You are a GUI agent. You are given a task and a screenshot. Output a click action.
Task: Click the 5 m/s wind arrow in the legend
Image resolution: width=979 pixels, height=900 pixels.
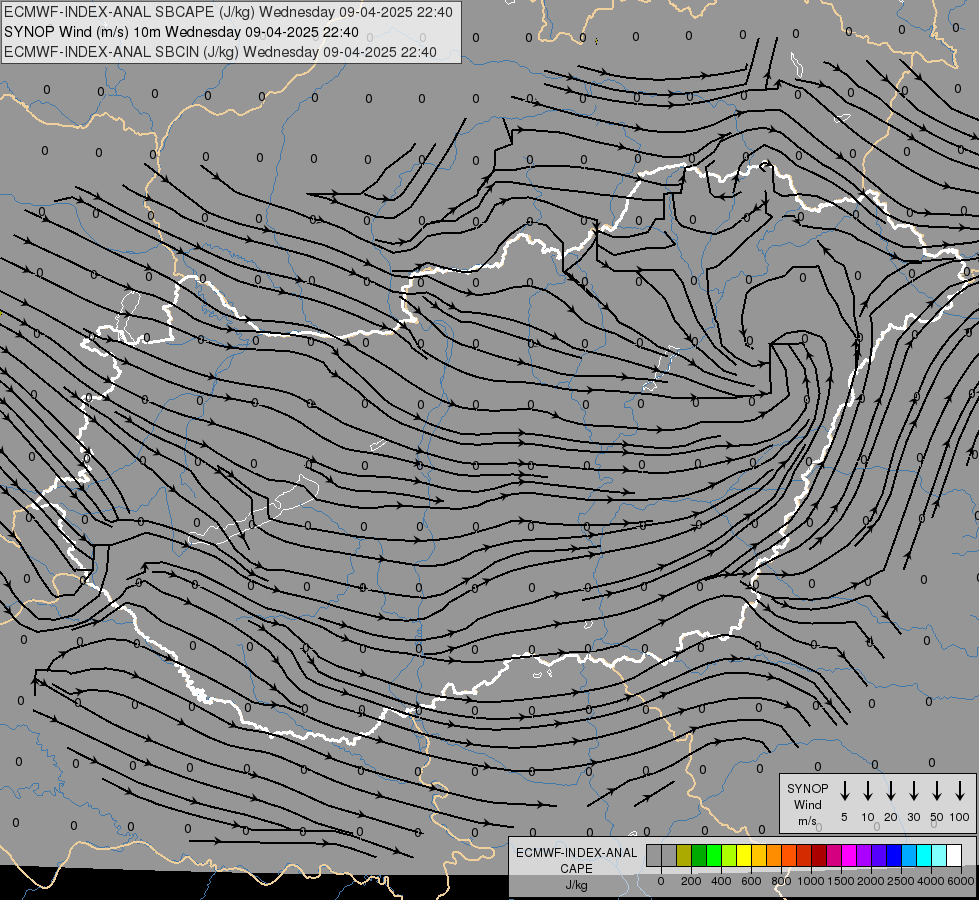click(x=844, y=791)
